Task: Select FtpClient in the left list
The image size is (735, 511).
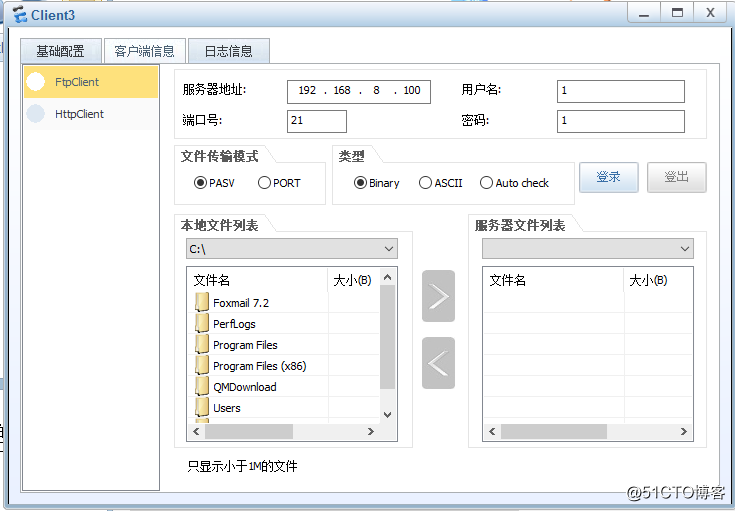Action: (91, 82)
